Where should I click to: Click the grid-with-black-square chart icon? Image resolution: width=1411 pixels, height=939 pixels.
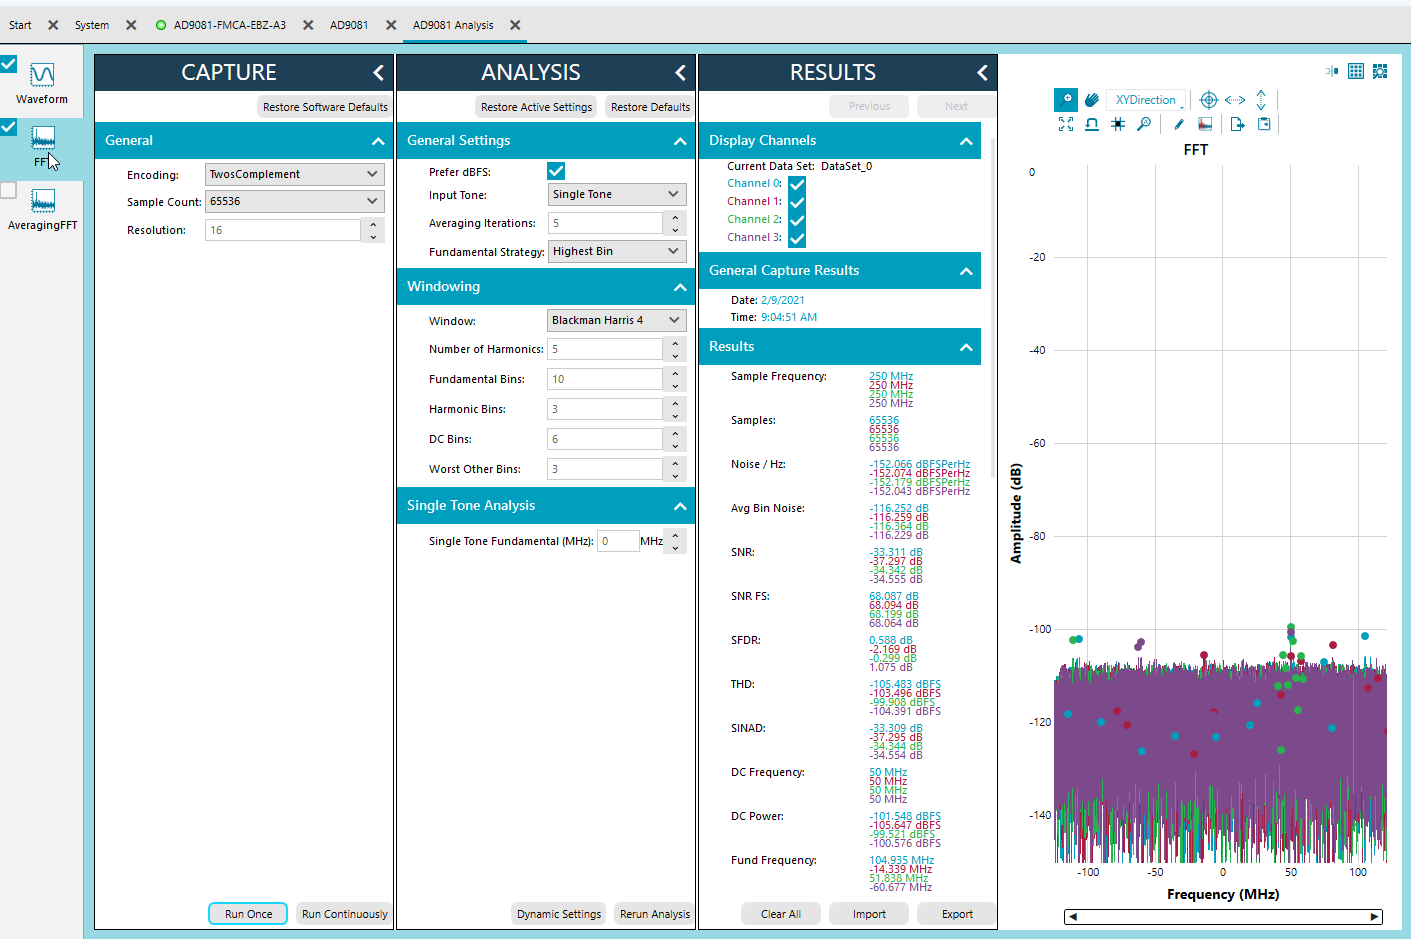pyautogui.click(x=1118, y=124)
